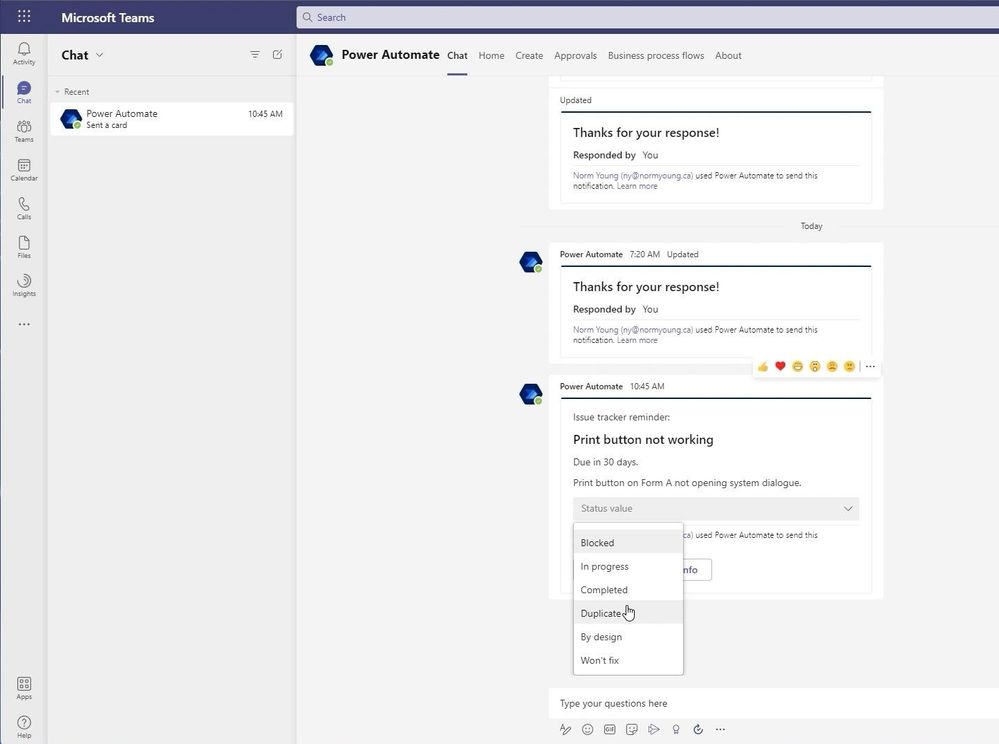Choose Blocked from status list
Image resolution: width=999 pixels, height=744 pixels.
click(x=628, y=543)
